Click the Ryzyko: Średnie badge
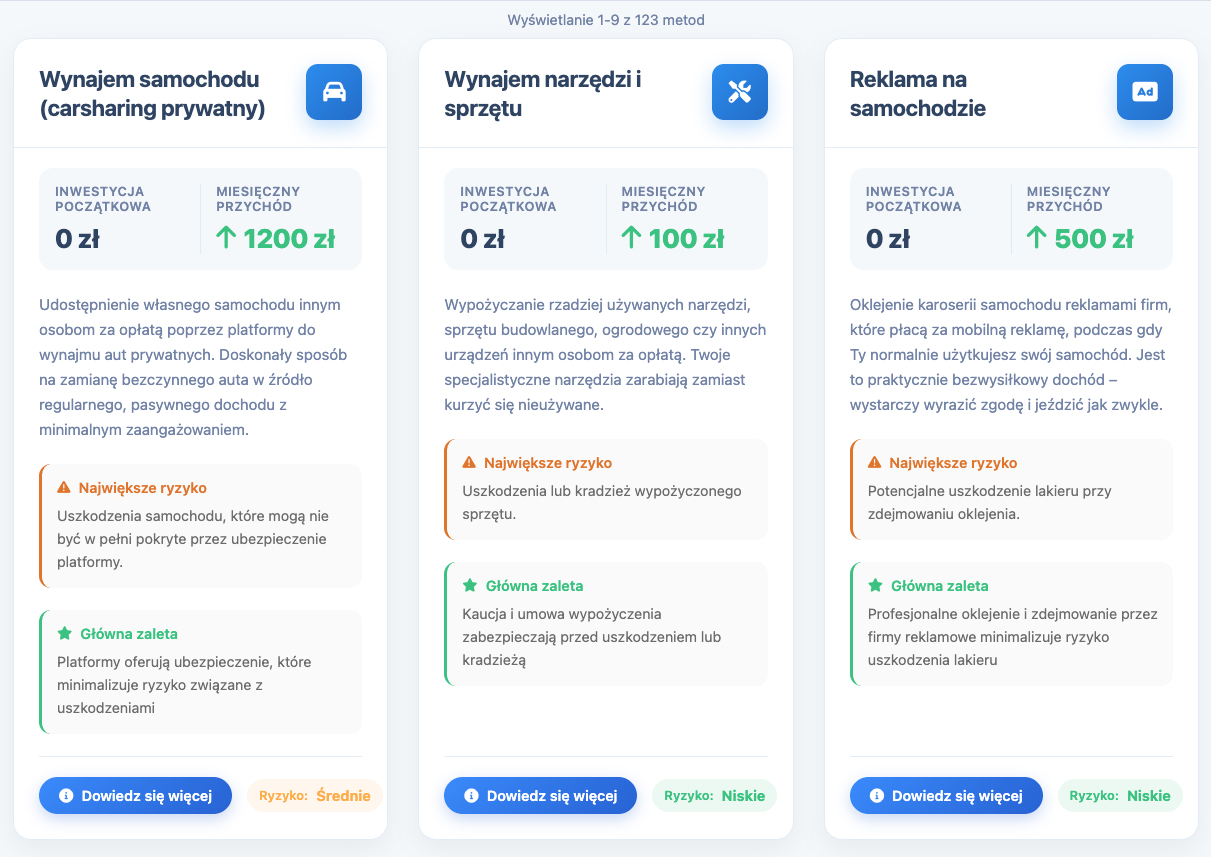 [x=314, y=796]
